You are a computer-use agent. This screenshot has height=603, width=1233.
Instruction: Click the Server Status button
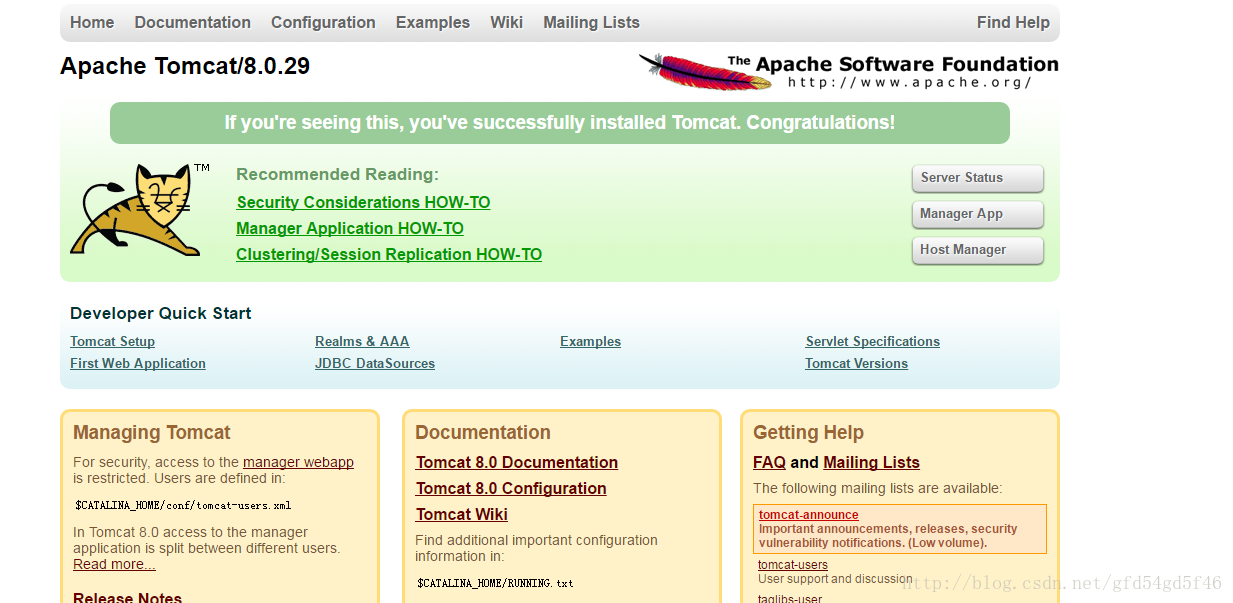pos(977,178)
